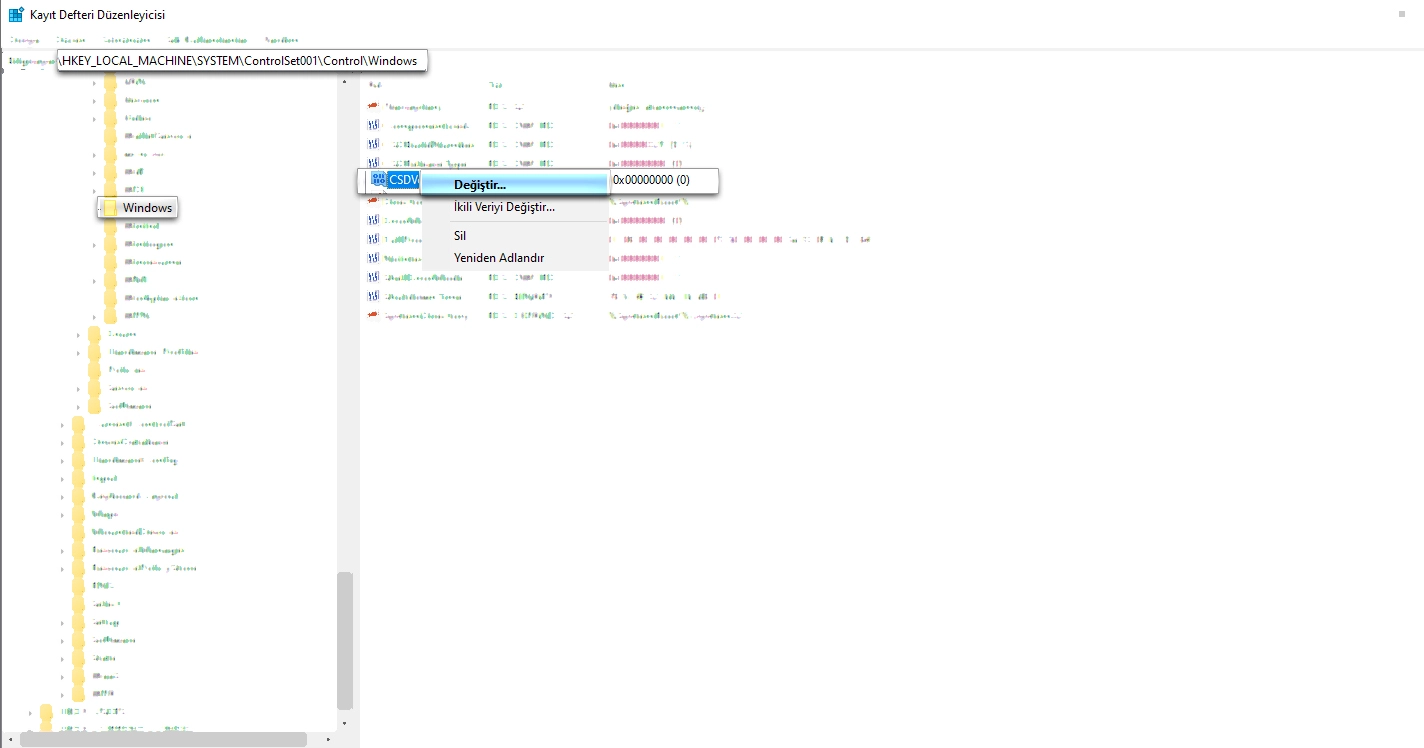Choose Değiştir... from the context menu
Screen dimensions: 1424x748
[479, 185]
